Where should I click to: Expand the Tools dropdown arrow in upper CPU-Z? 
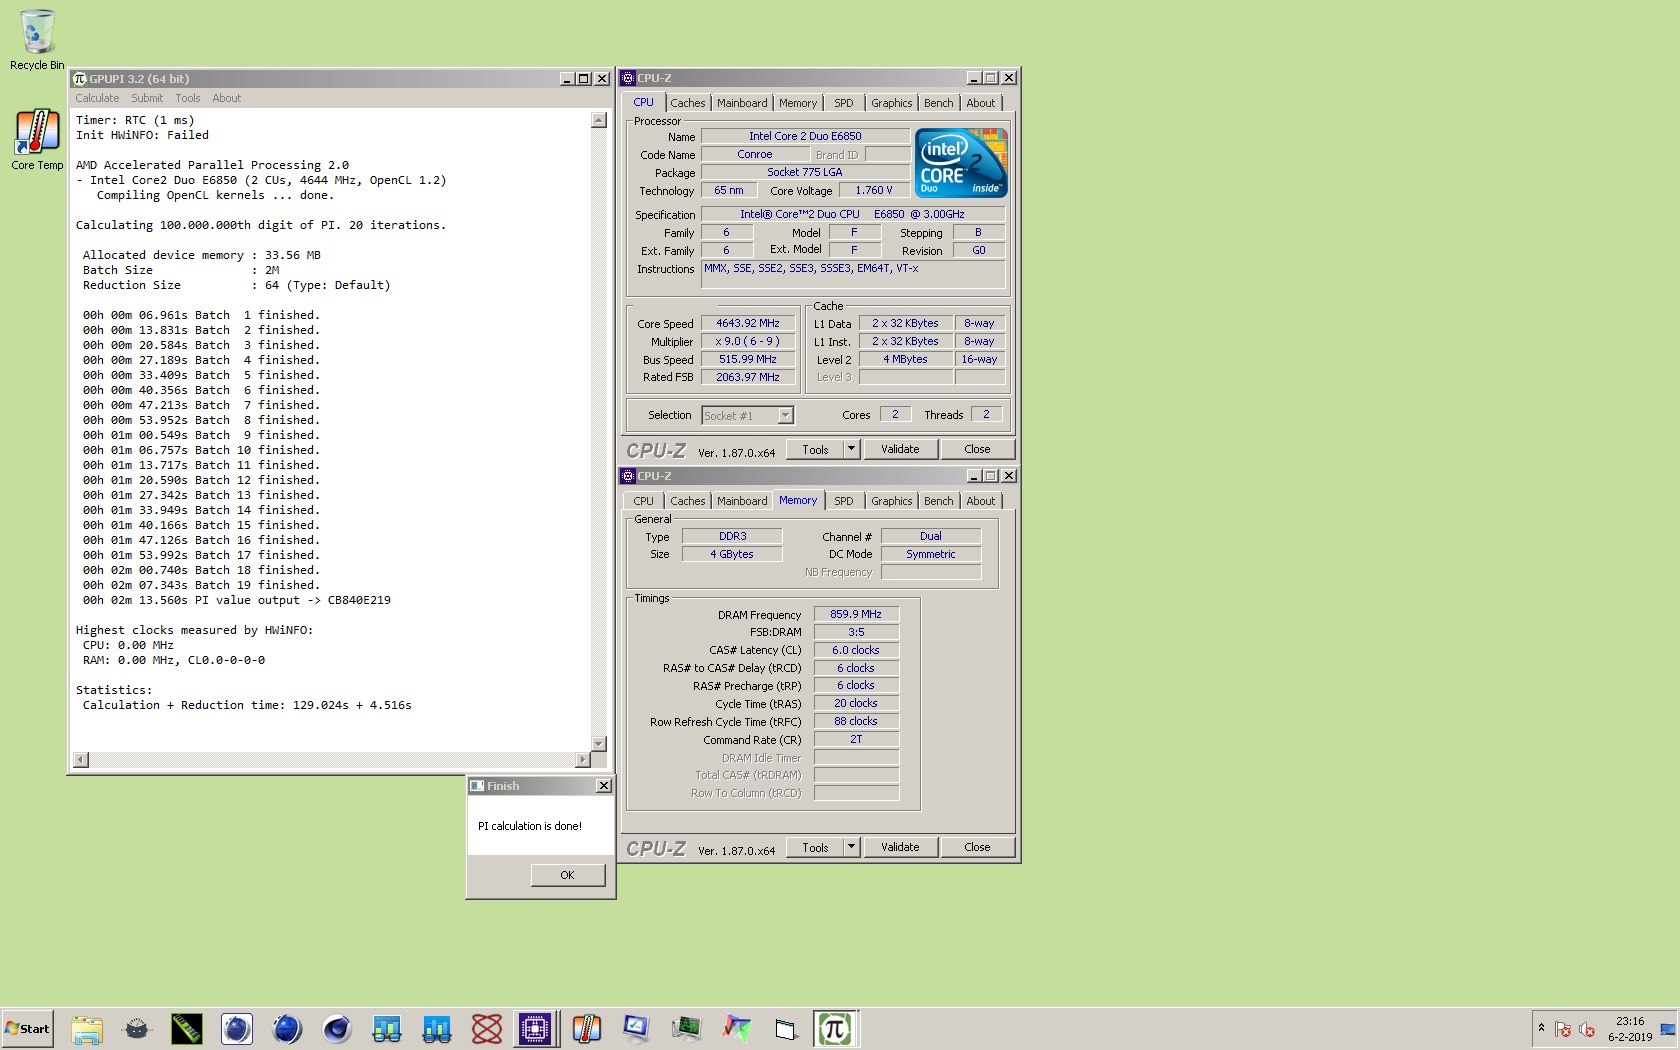coord(852,449)
